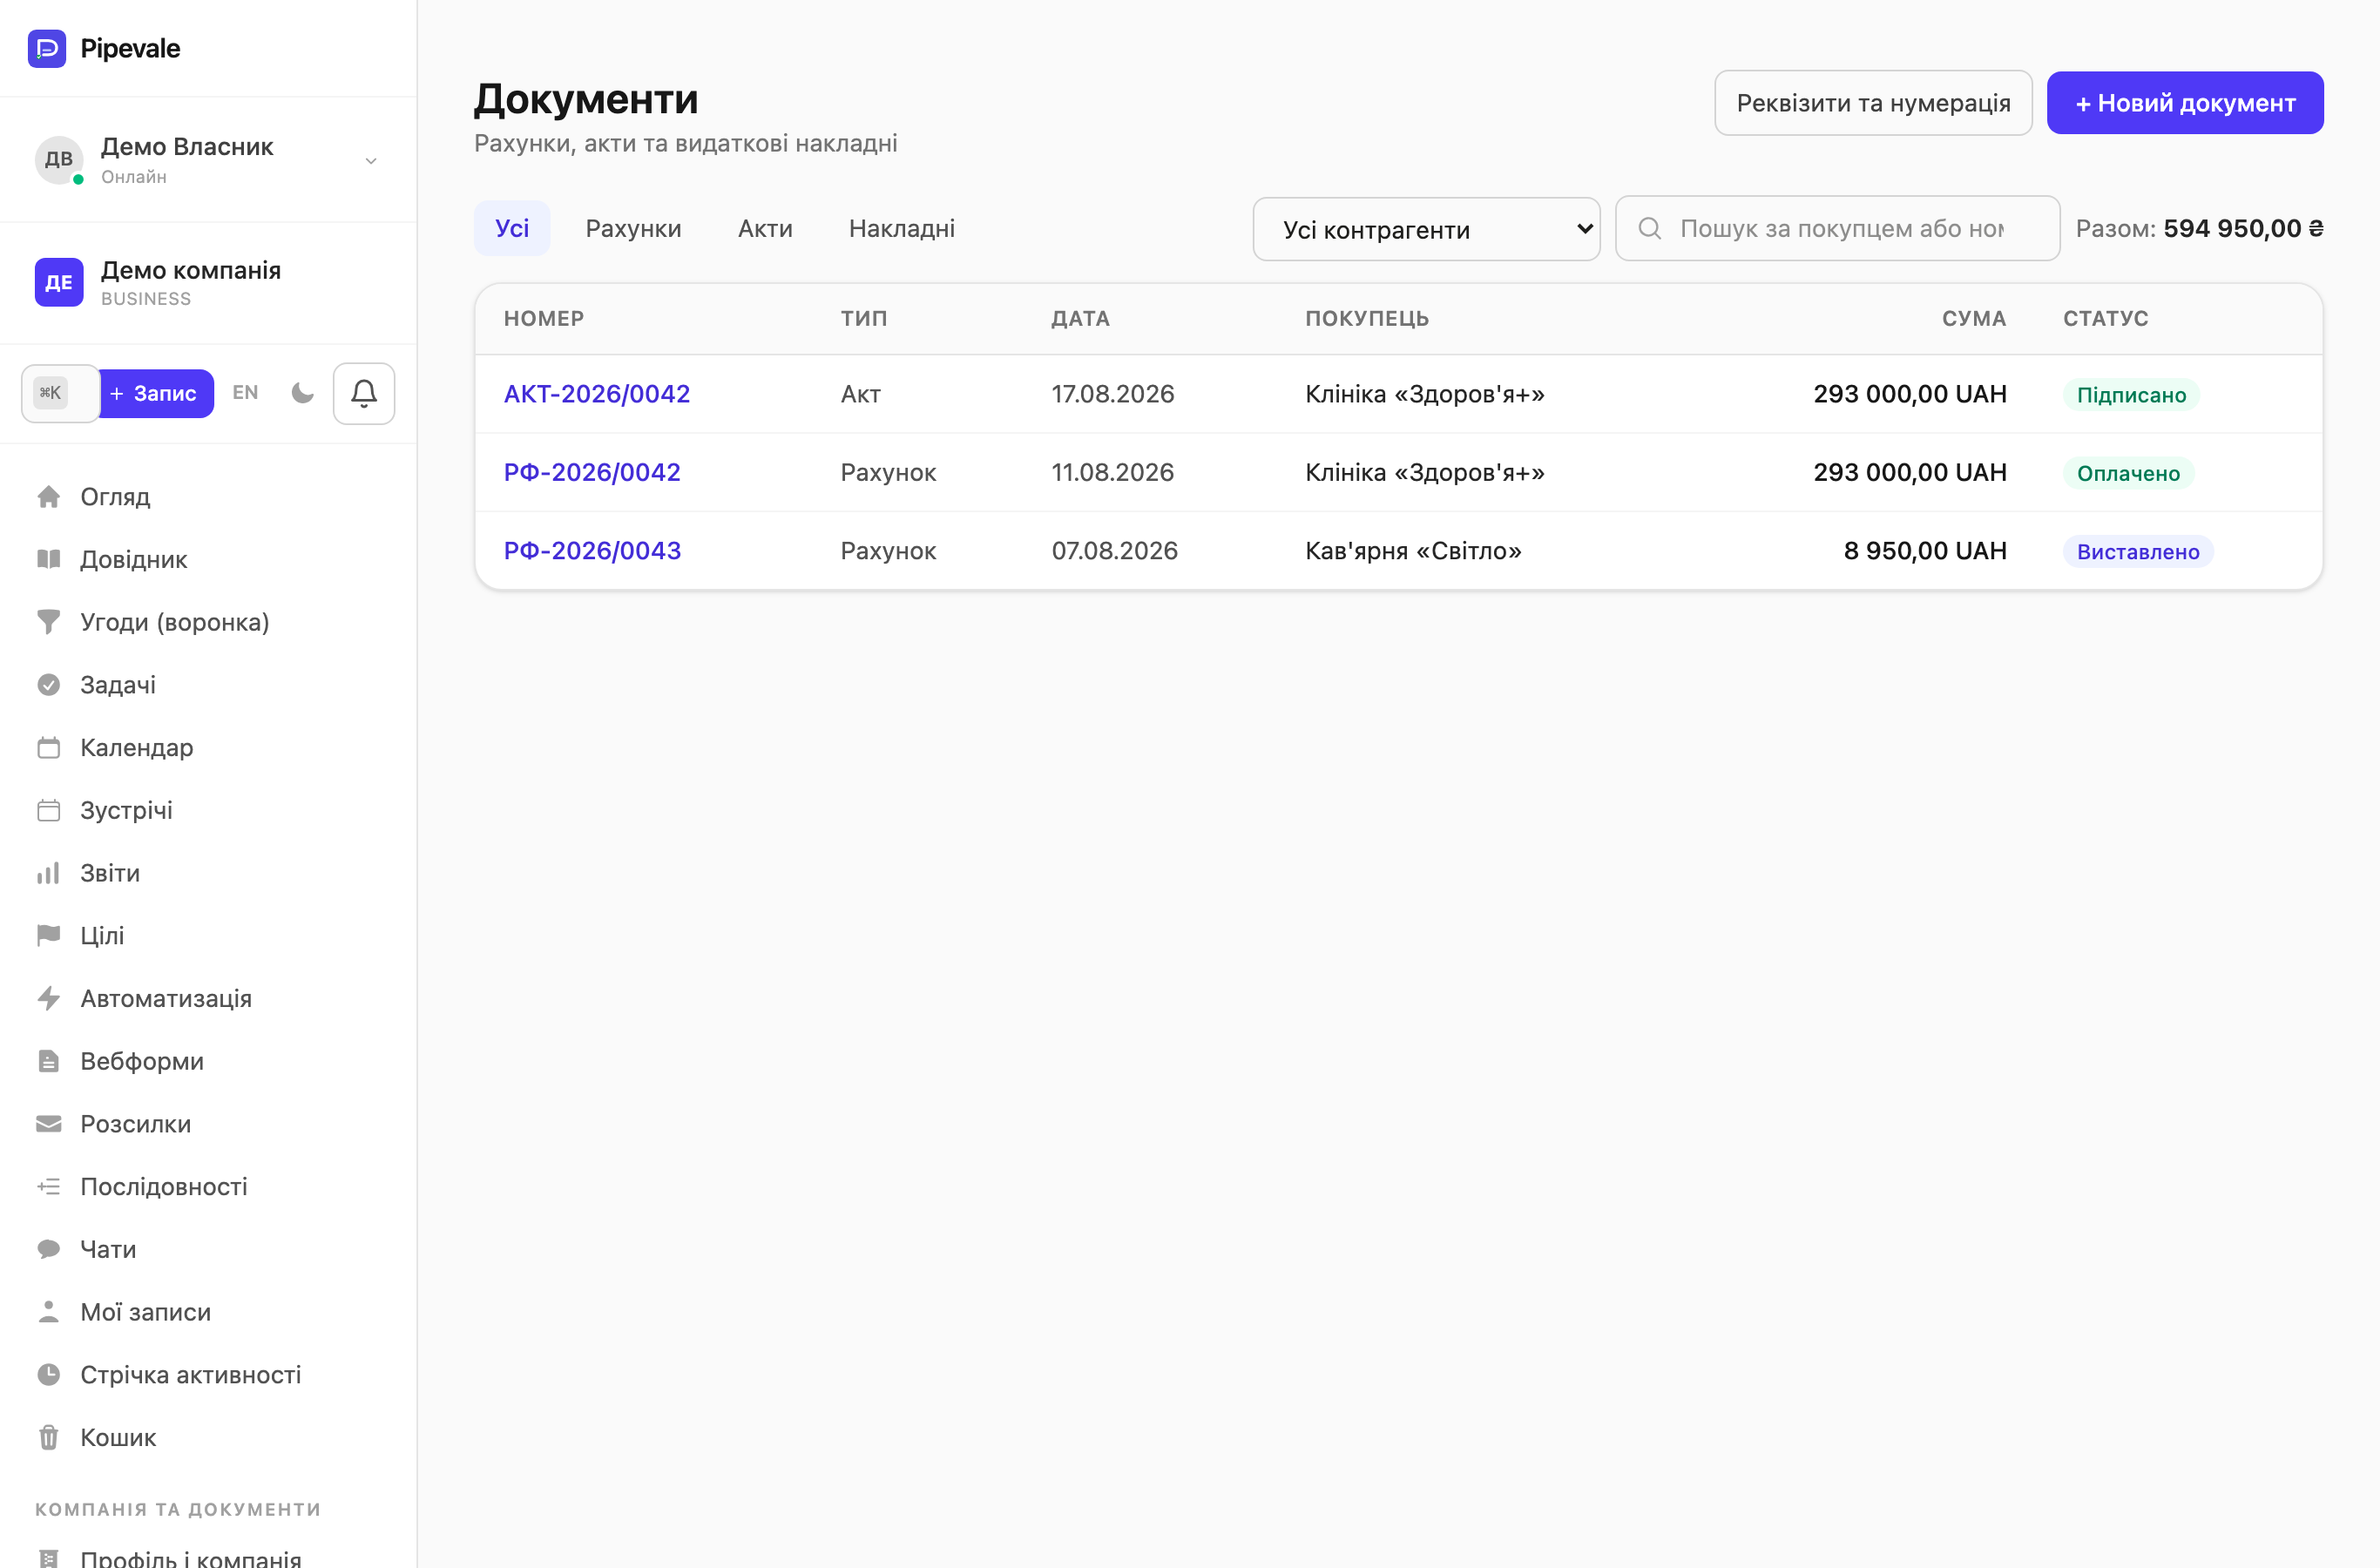
Task: Click date 17.08.2026
Action: [x=1112, y=394]
